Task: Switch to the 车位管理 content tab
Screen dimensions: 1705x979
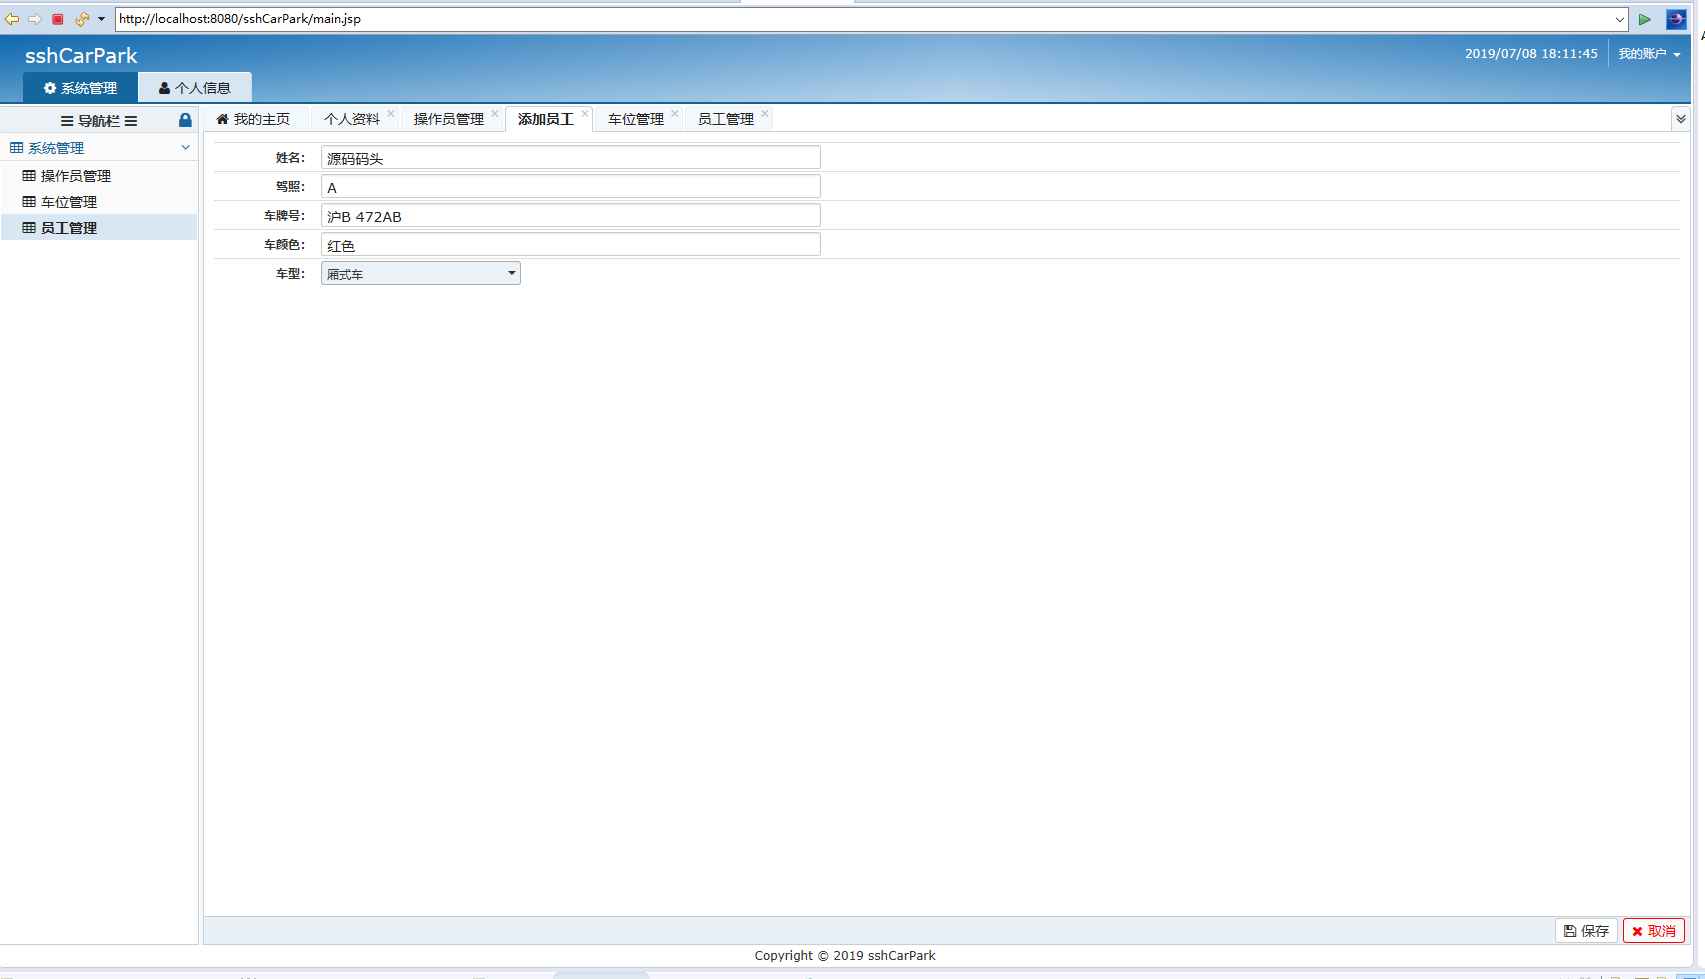Action: [635, 119]
